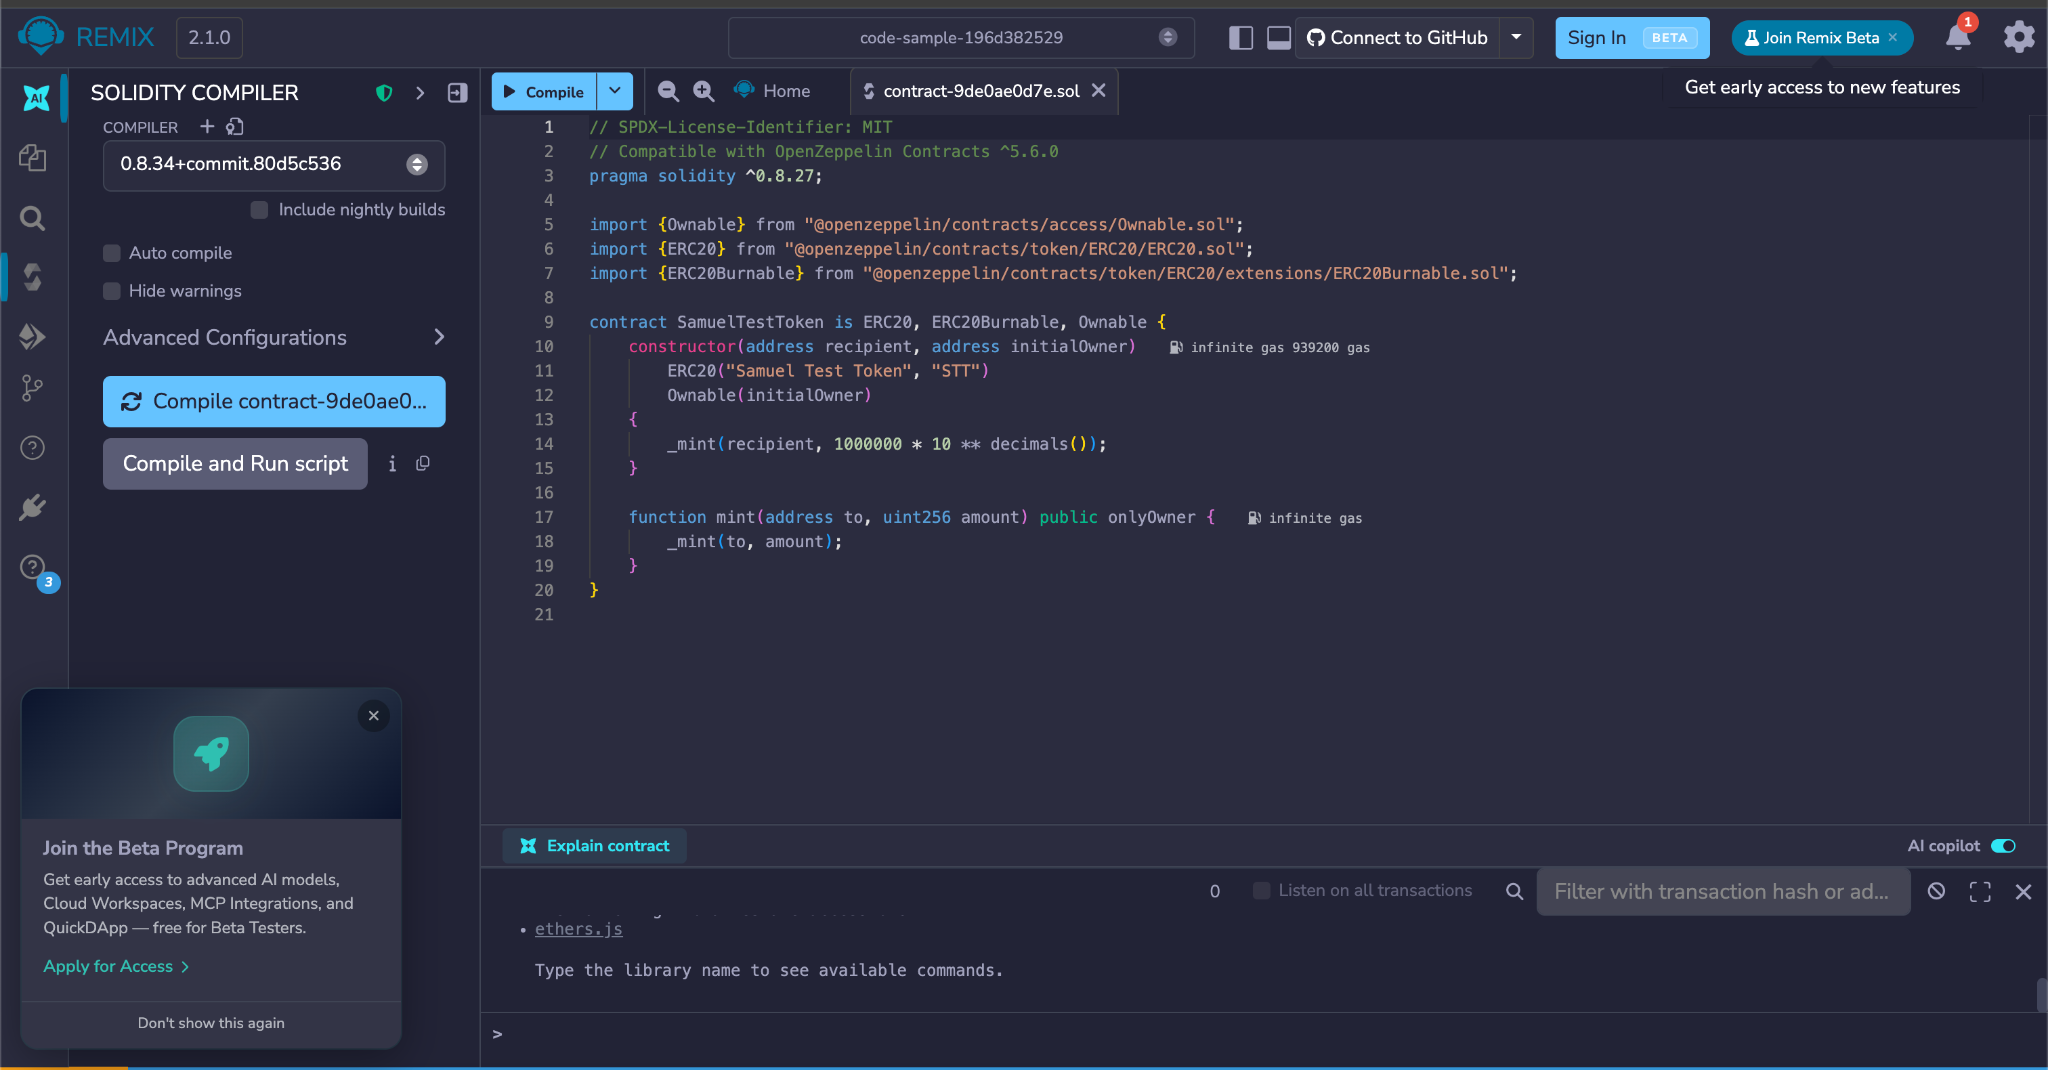2048x1070 pixels.
Task: Click the terminal search magnifier icon
Action: tap(1515, 891)
